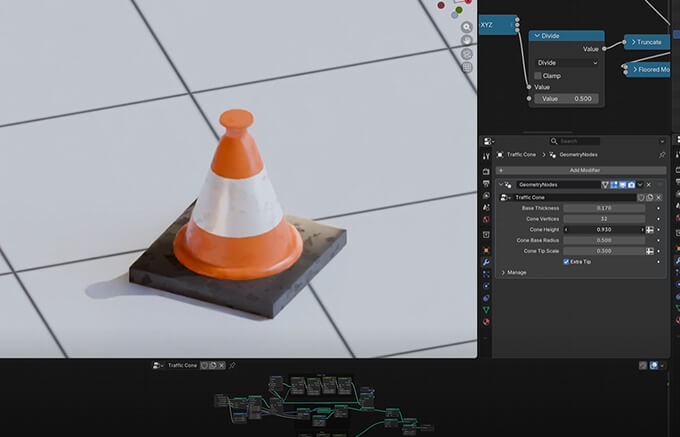Screen dimensions: 680x437
Task: Pin the Properties editor context
Action: [661, 155]
